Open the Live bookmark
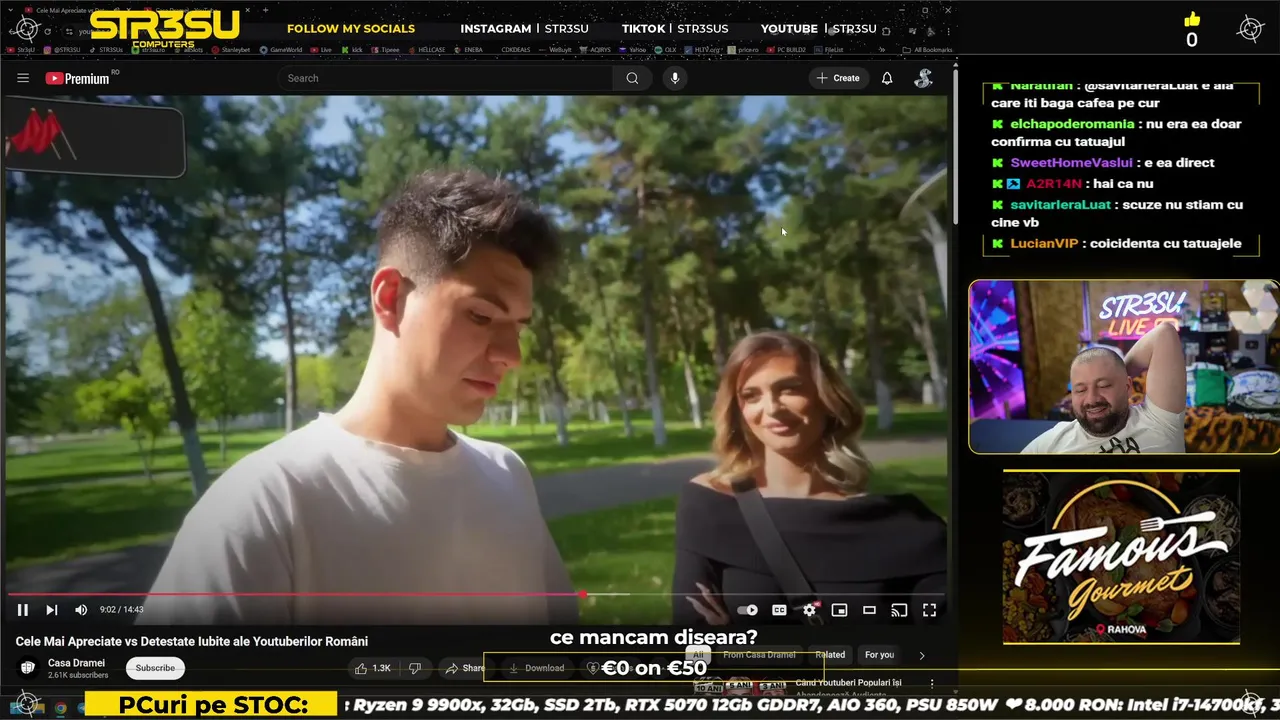Image resolution: width=1280 pixels, height=720 pixels. click(x=320, y=49)
